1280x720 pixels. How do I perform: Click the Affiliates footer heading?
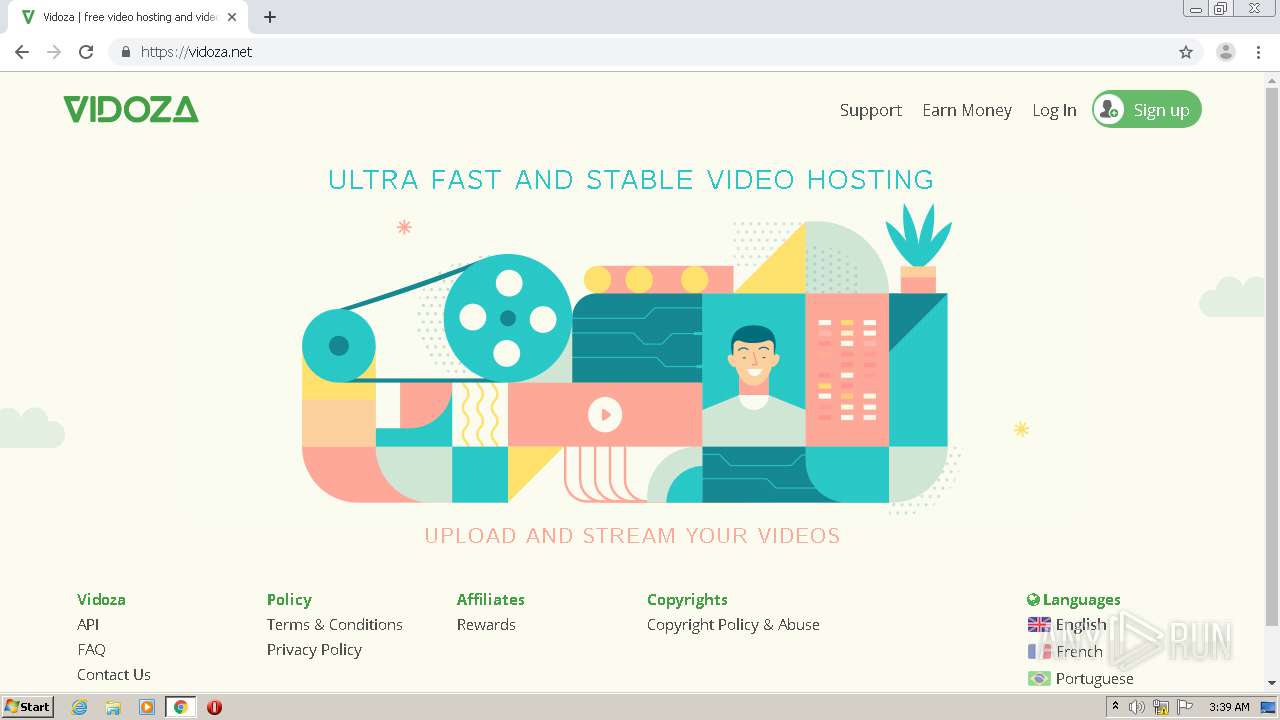click(x=491, y=599)
